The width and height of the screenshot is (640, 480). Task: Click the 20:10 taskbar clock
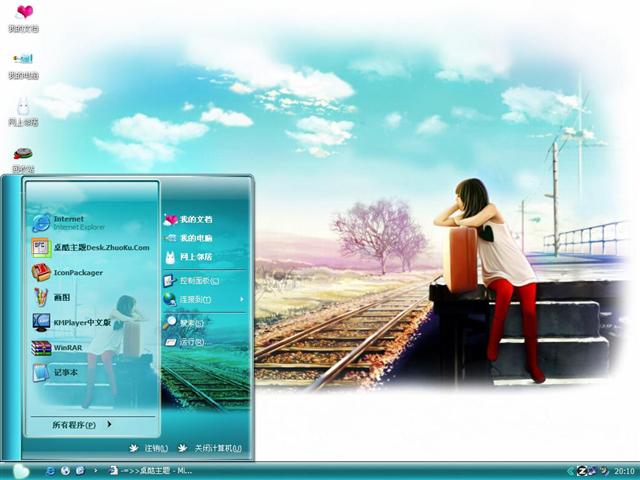point(624,471)
